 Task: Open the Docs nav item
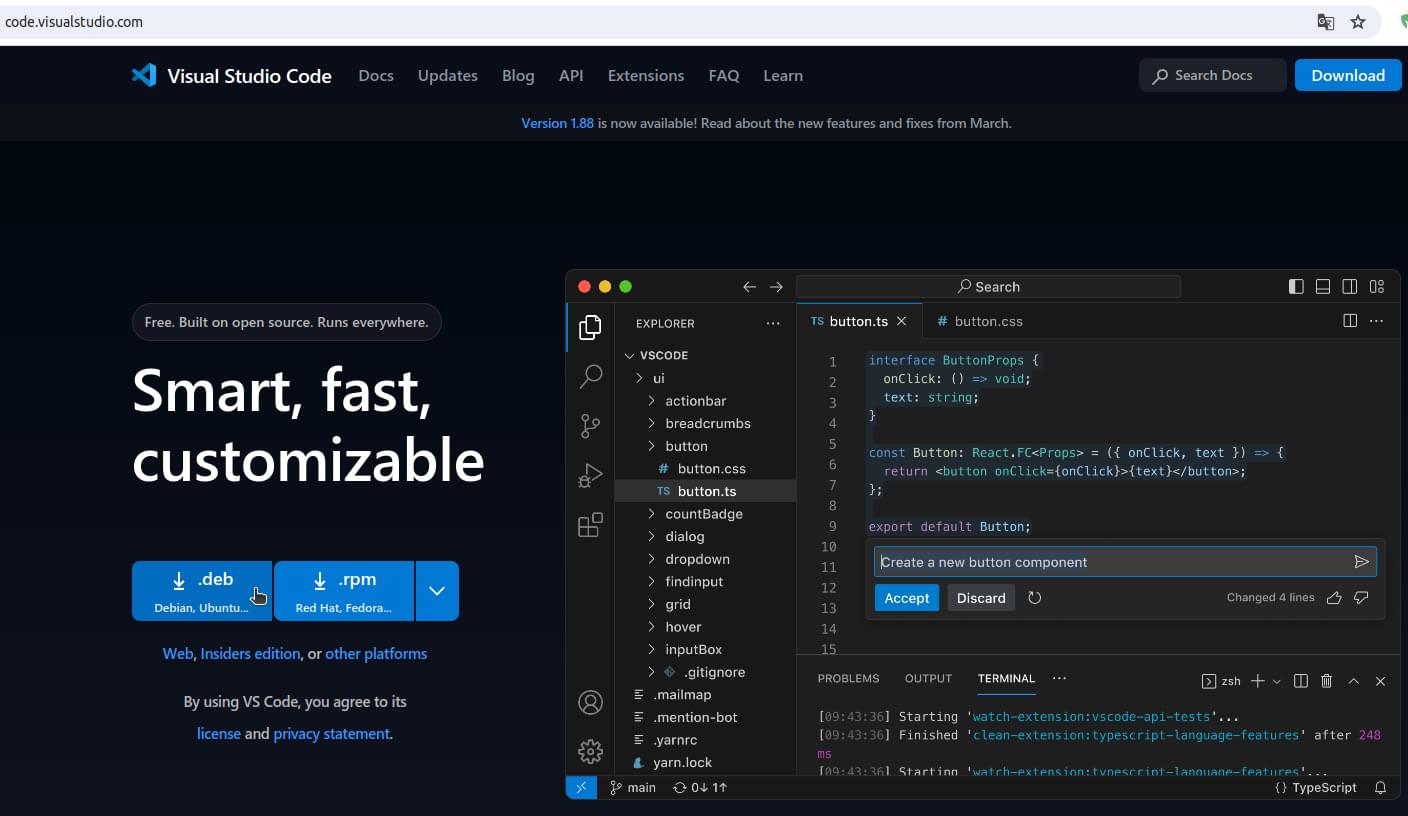coord(376,75)
